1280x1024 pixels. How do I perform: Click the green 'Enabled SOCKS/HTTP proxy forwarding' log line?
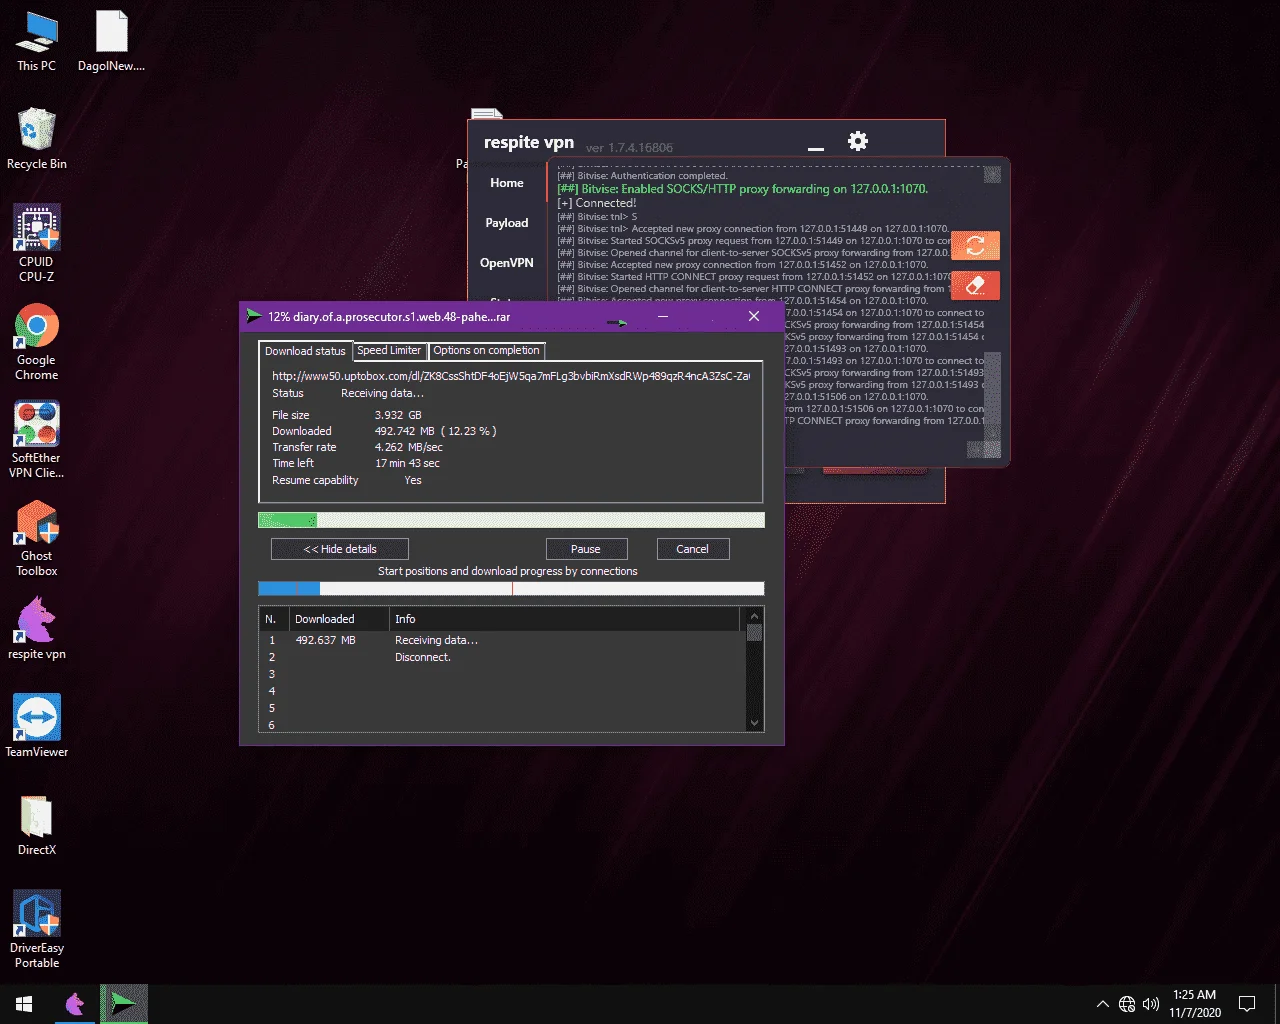click(x=742, y=189)
